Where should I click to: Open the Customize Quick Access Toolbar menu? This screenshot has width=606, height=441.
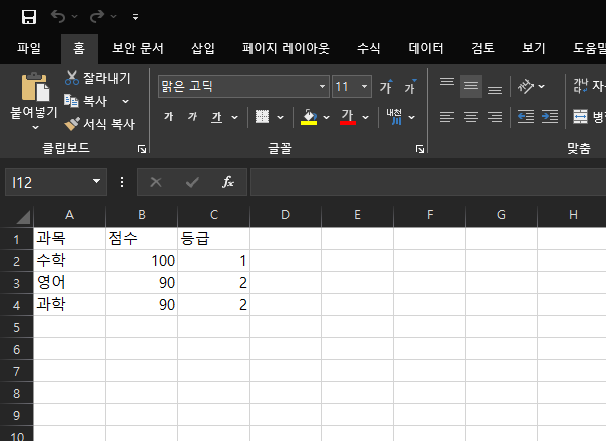click(x=135, y=17)
